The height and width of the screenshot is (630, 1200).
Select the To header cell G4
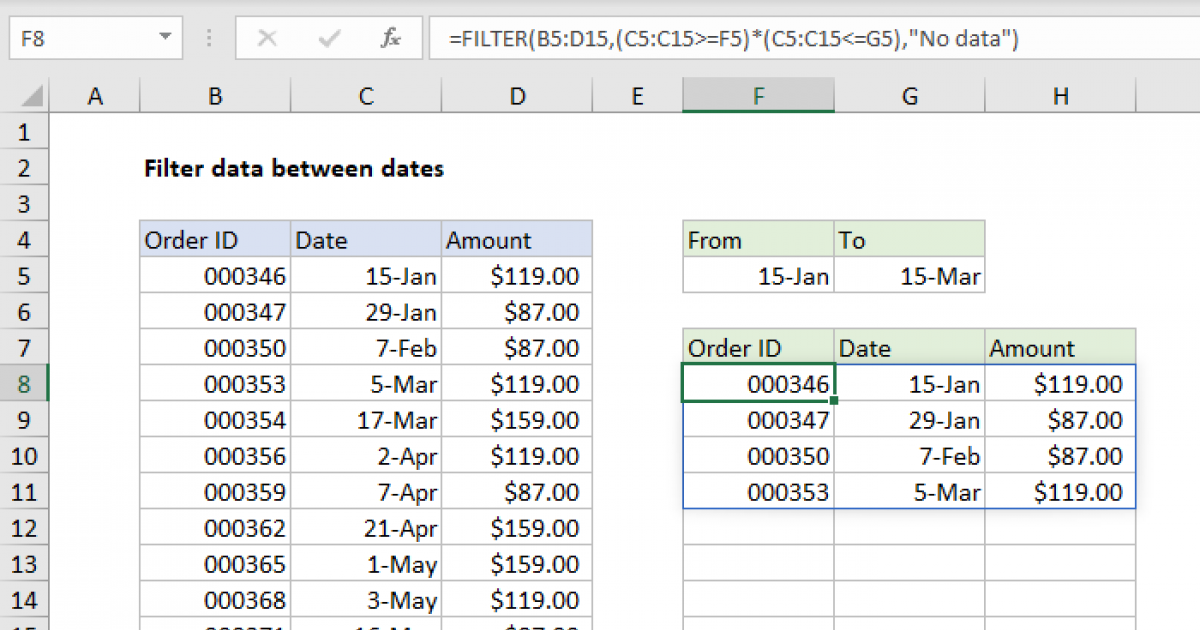point(908,239)
